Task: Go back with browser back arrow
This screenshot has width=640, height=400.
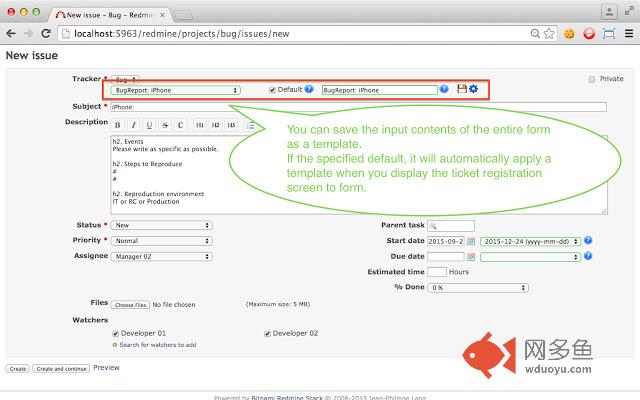Action: (x=11, y=33)
